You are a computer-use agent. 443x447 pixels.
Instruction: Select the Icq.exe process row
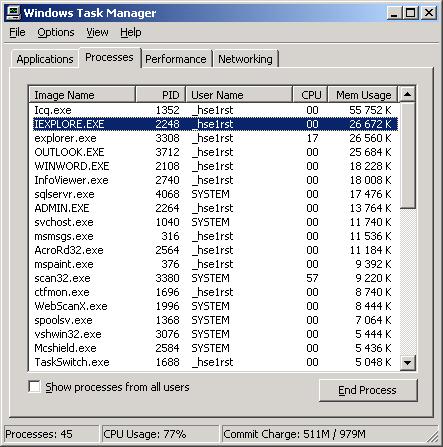tap(215, 110)
